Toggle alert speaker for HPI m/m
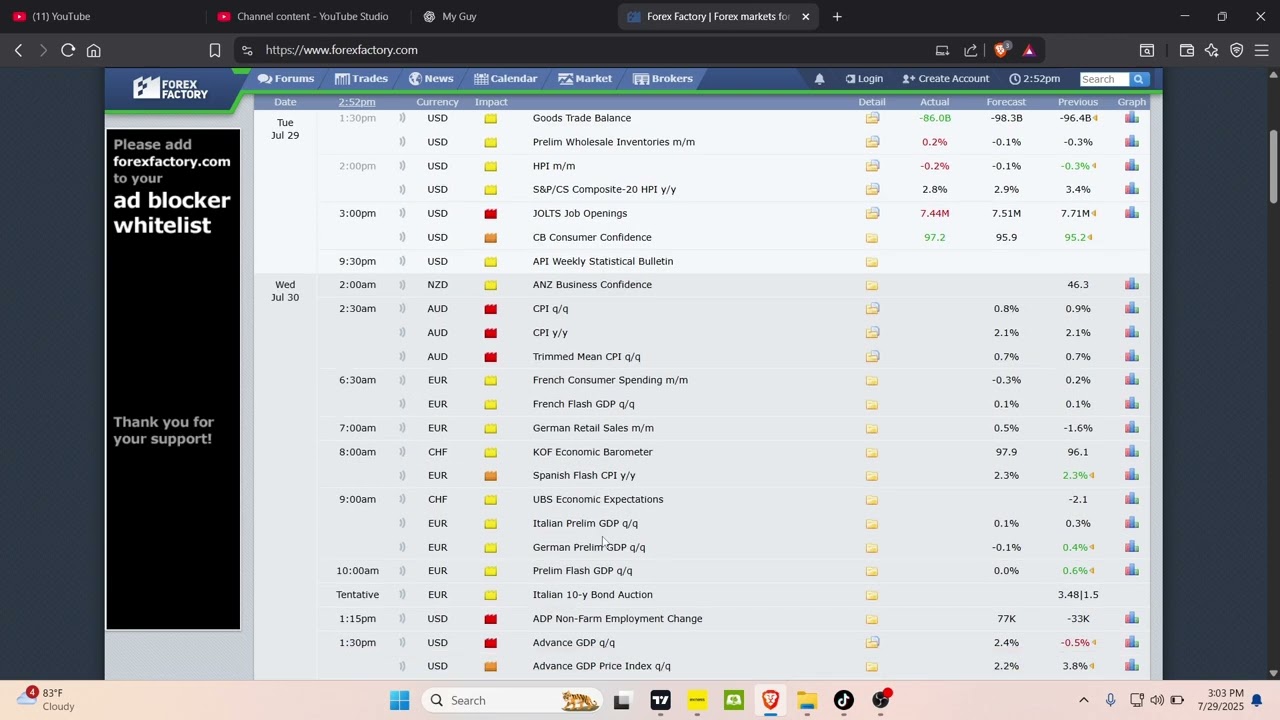Image resolution: width=1280 pixels, height=720 pixels. click(402, 166)
